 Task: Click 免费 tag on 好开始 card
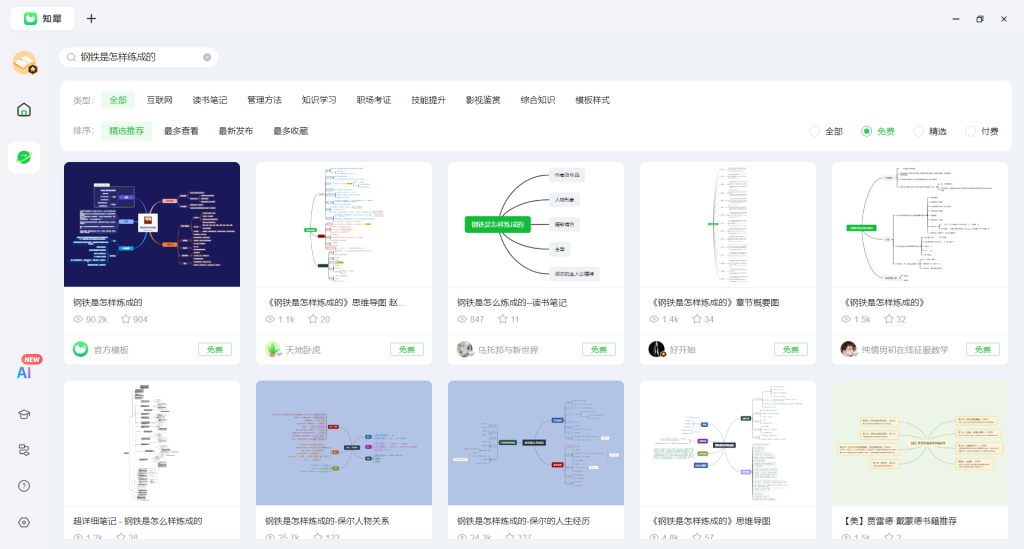click(791, 349)
